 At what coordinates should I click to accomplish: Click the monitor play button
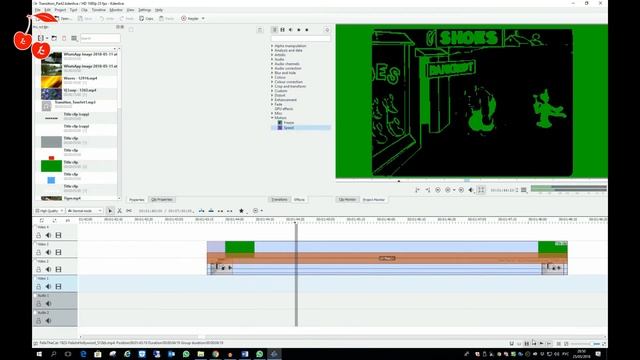pyautogui.click(x=448, y=190)
